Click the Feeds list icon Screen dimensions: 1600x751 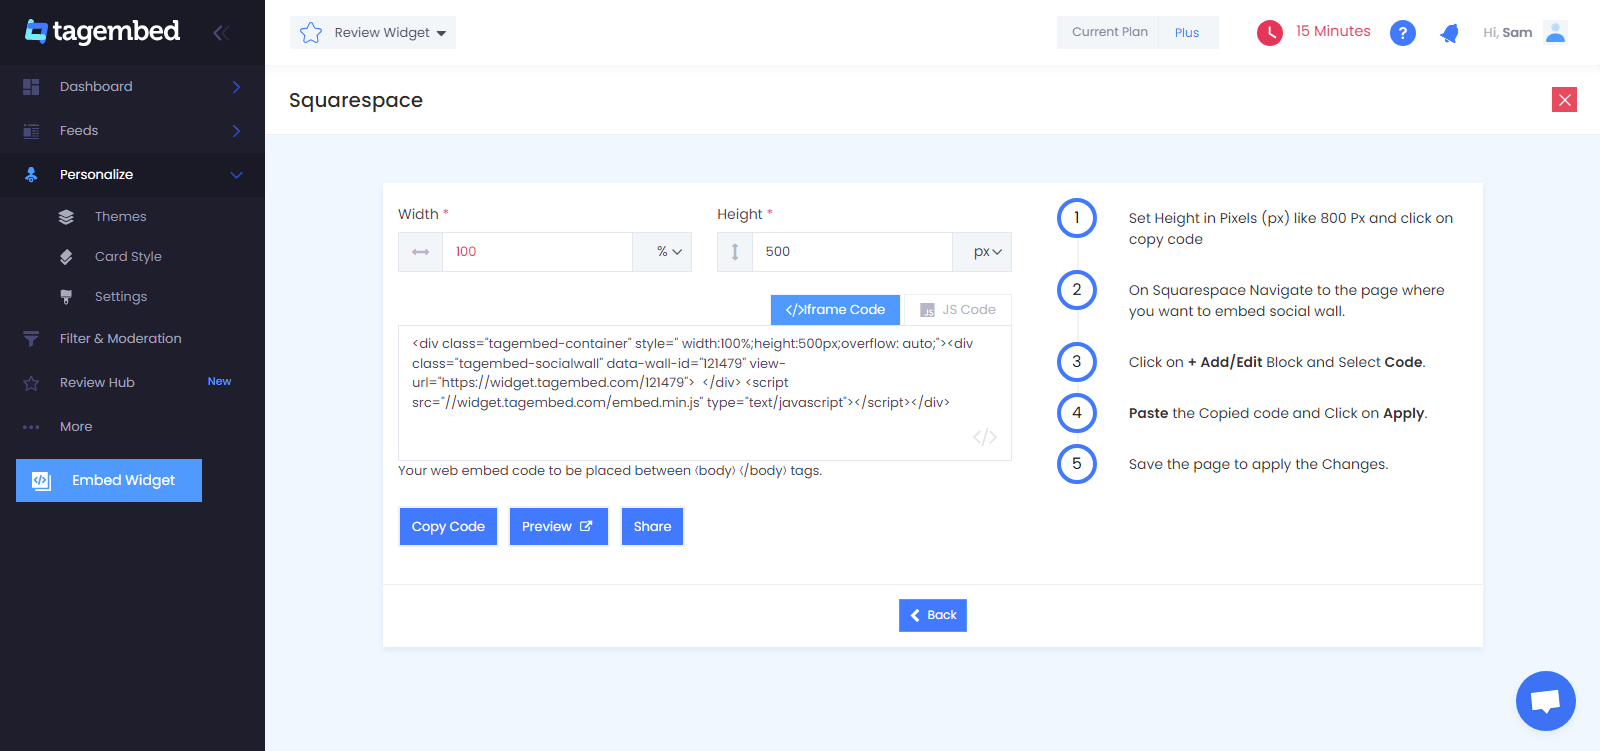point(31,131)
